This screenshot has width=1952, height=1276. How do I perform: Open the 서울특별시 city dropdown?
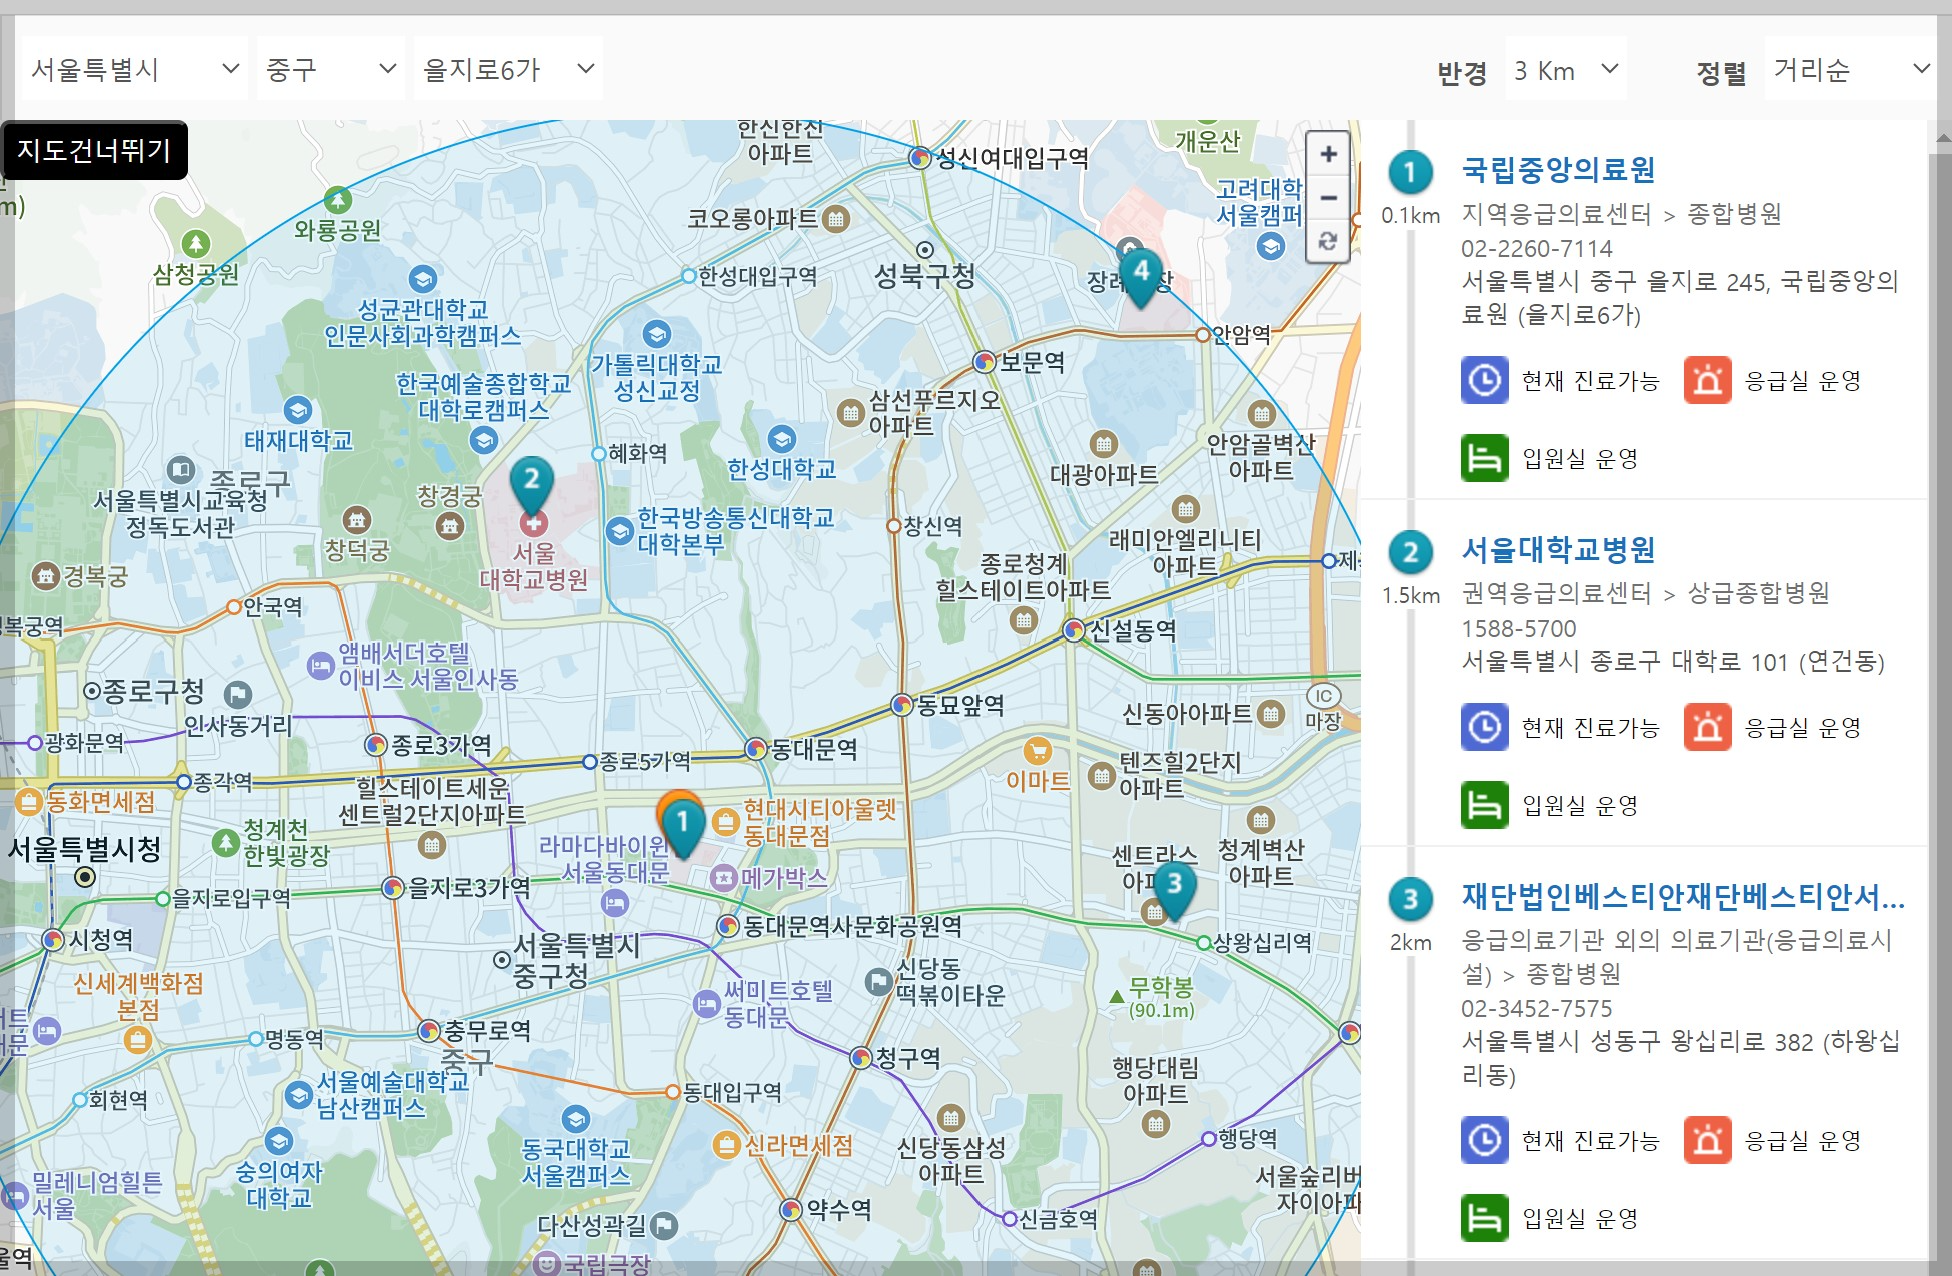[x=134, y=69]
